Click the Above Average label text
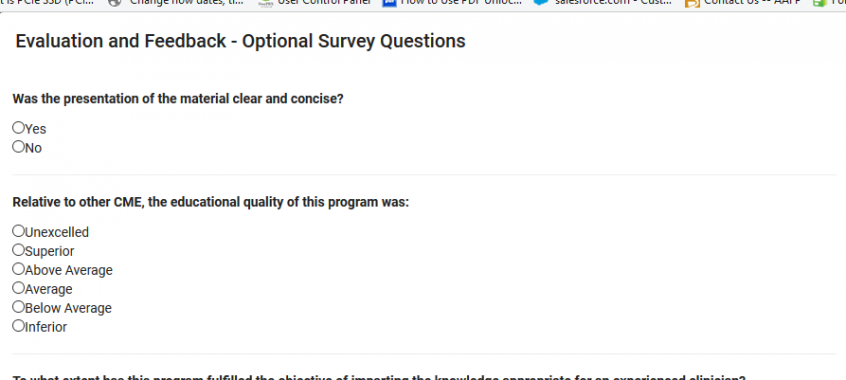 tap(69, 270)
